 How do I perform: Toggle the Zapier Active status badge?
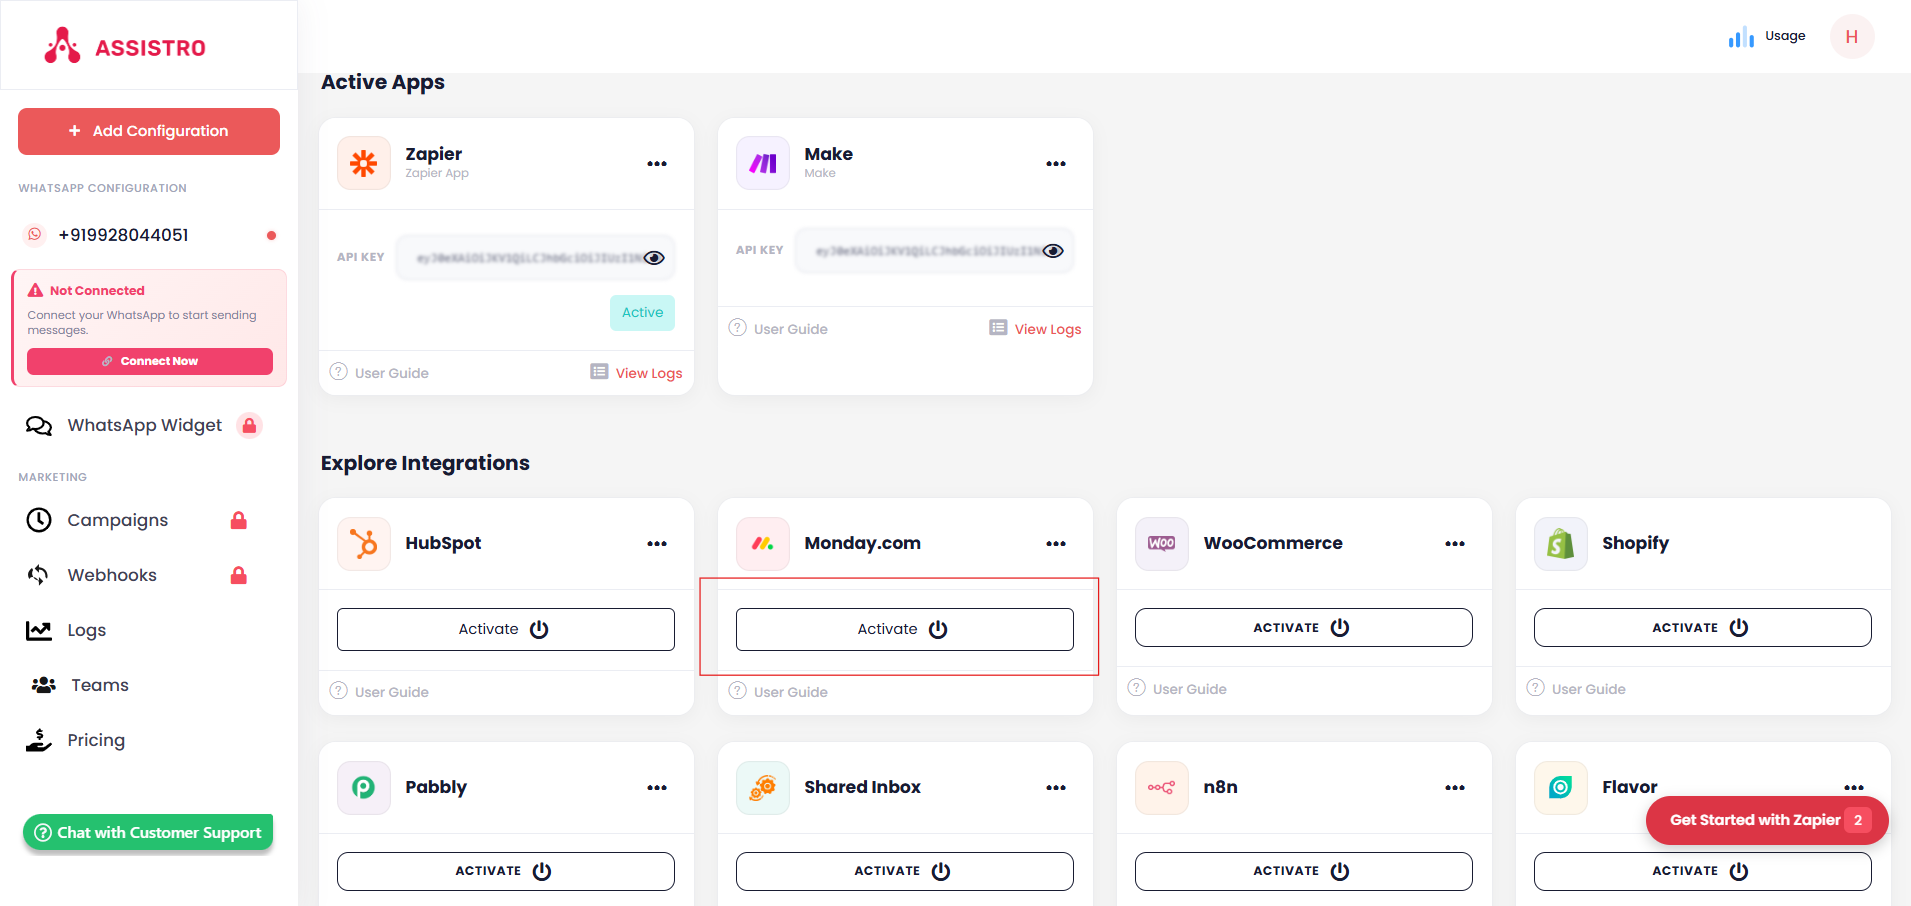(x=642, y=313)
